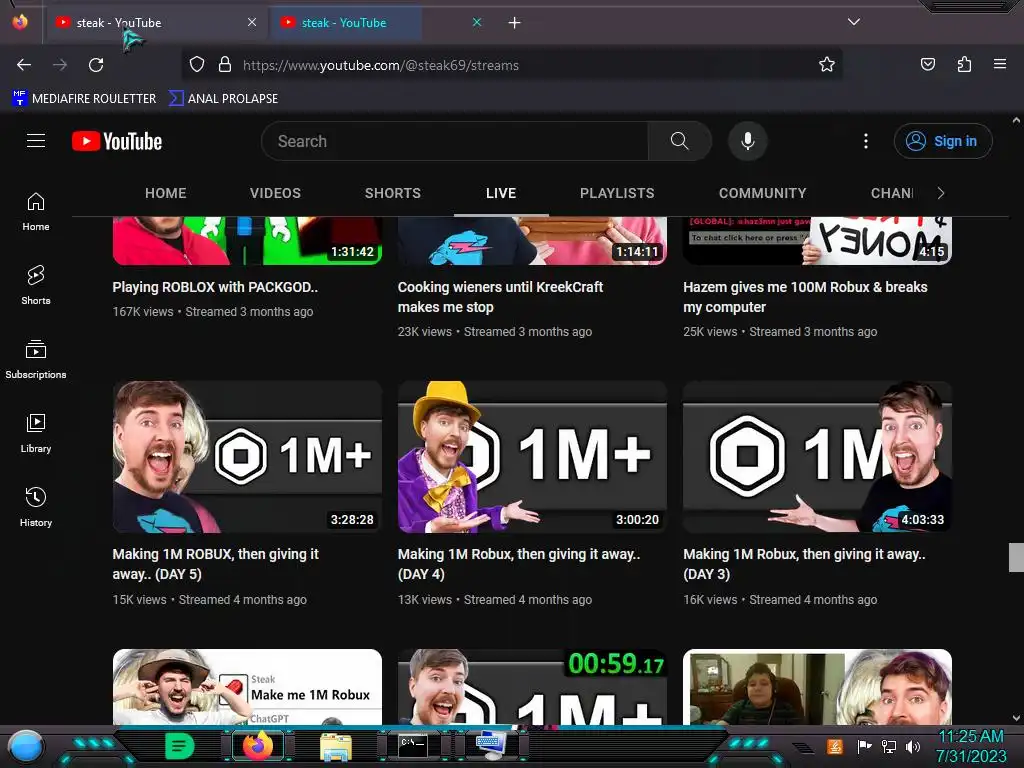This screenshot has width=1024, height=768.
Task: Switch to the VIDEOS tab
Action: (x=275, y=193)
